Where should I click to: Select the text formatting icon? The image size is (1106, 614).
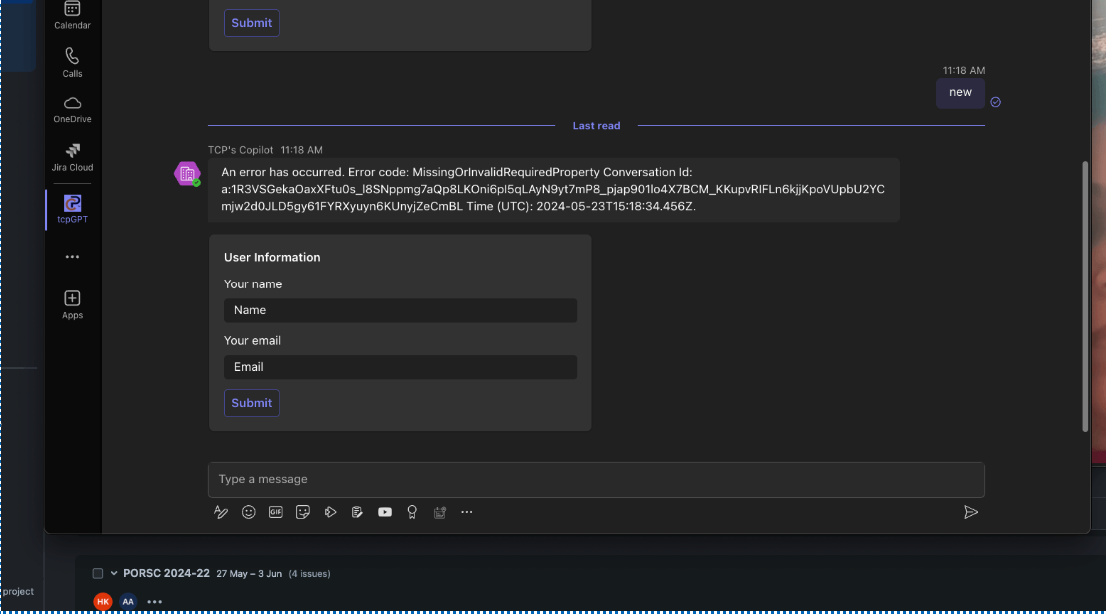click(x=220, y=511)
